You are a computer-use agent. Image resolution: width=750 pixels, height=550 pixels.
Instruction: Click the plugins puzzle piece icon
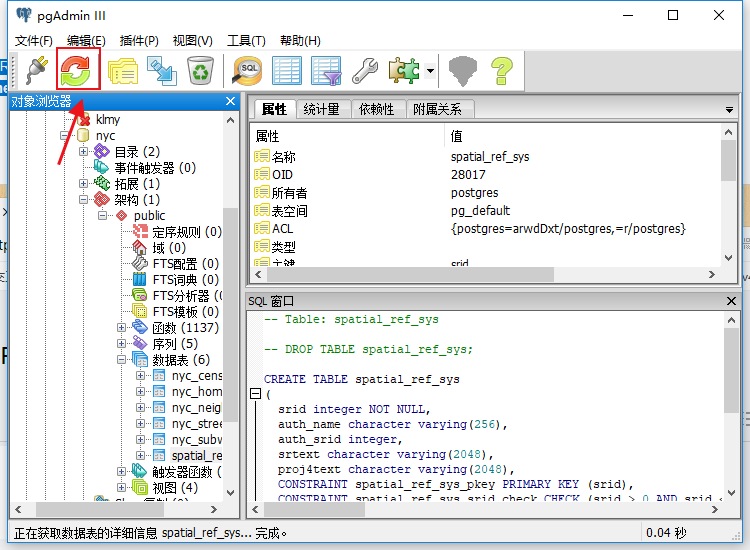[405, 70]
